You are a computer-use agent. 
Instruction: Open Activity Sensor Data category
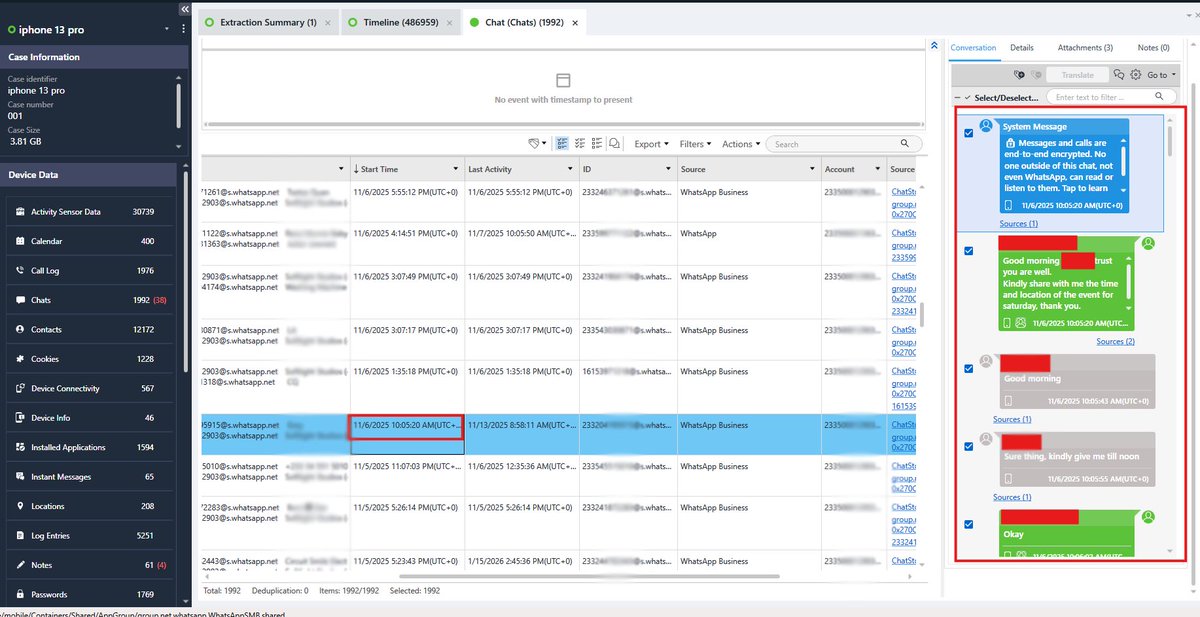tap(88, 212)
